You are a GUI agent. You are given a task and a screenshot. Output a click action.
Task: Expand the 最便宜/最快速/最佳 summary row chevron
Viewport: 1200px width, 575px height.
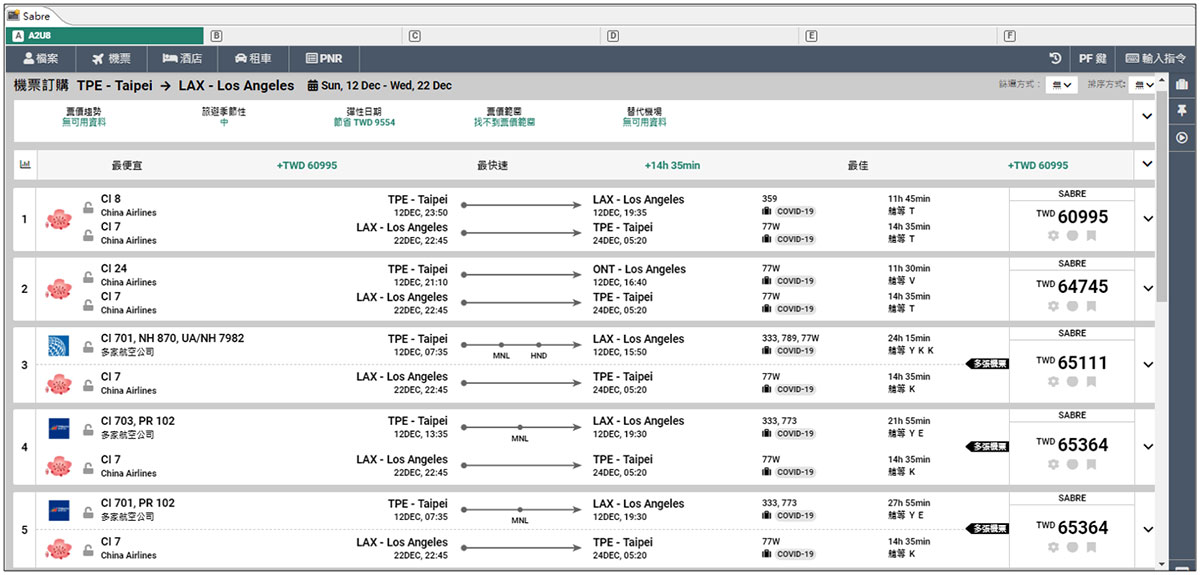1147,165
